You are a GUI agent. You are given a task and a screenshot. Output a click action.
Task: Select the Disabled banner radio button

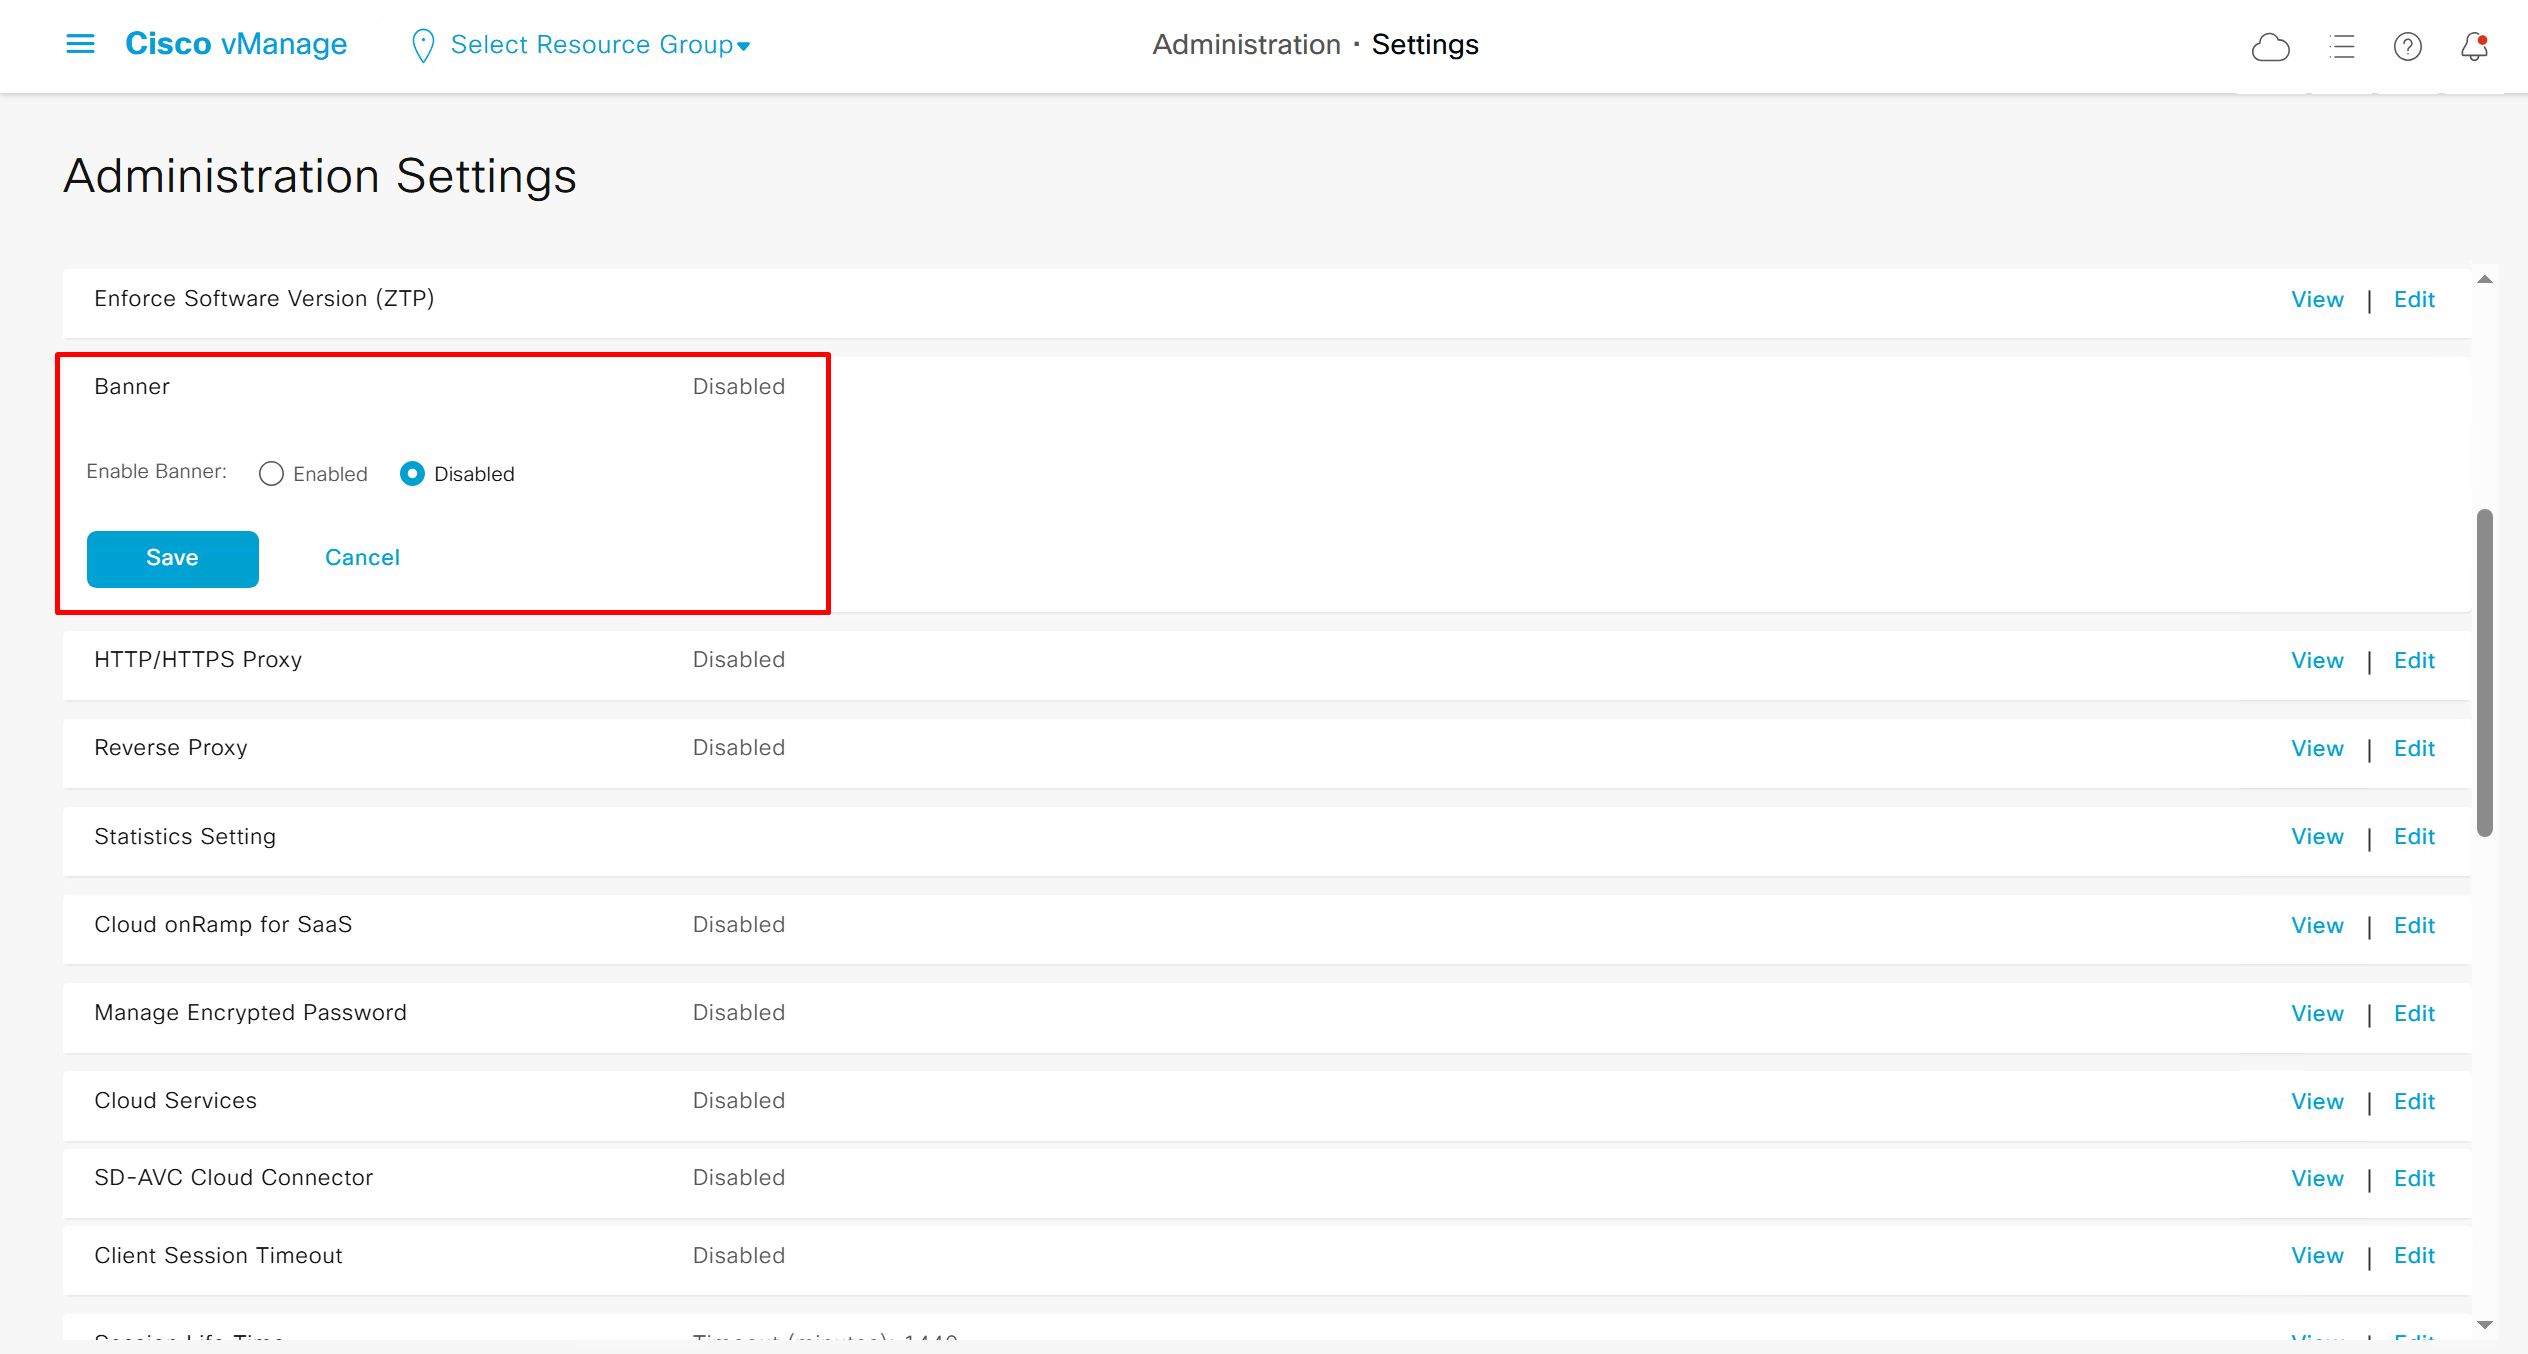[412, 474]
